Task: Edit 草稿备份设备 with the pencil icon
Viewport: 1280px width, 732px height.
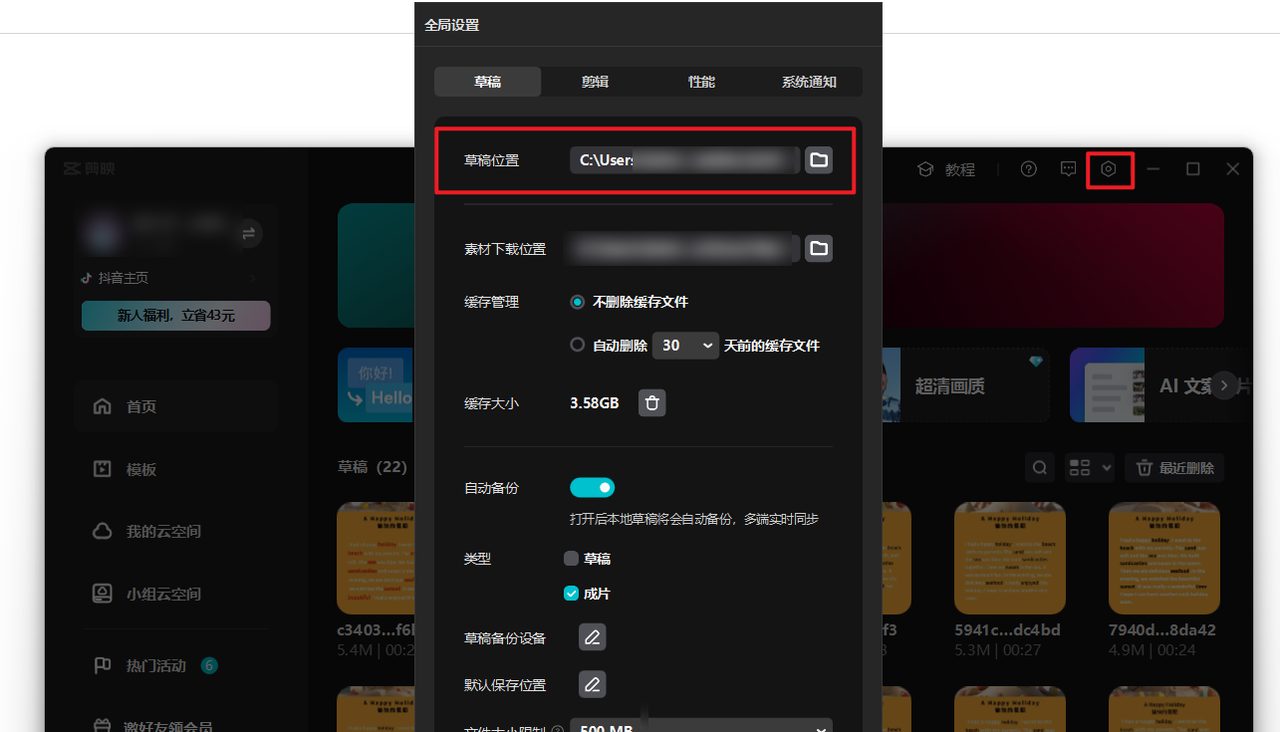Action: pyautogui.click(x=592, y=636)
